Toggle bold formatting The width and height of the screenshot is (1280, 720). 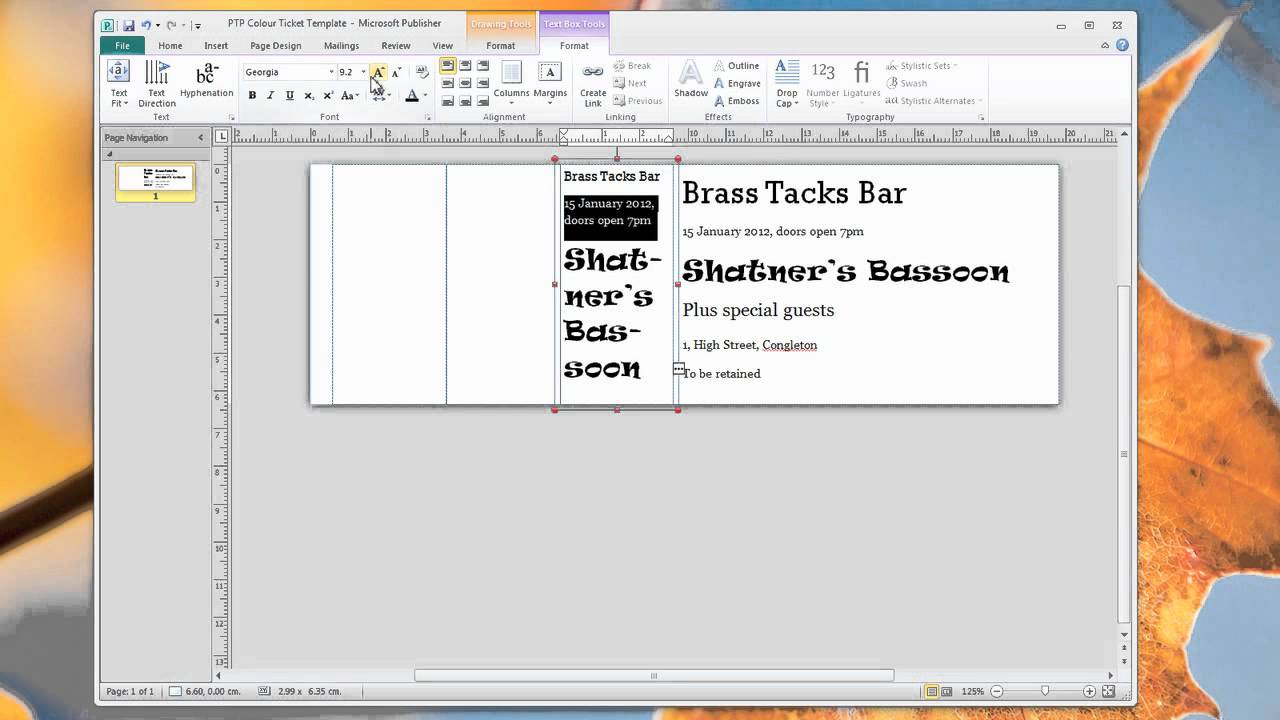click(252, 96)
